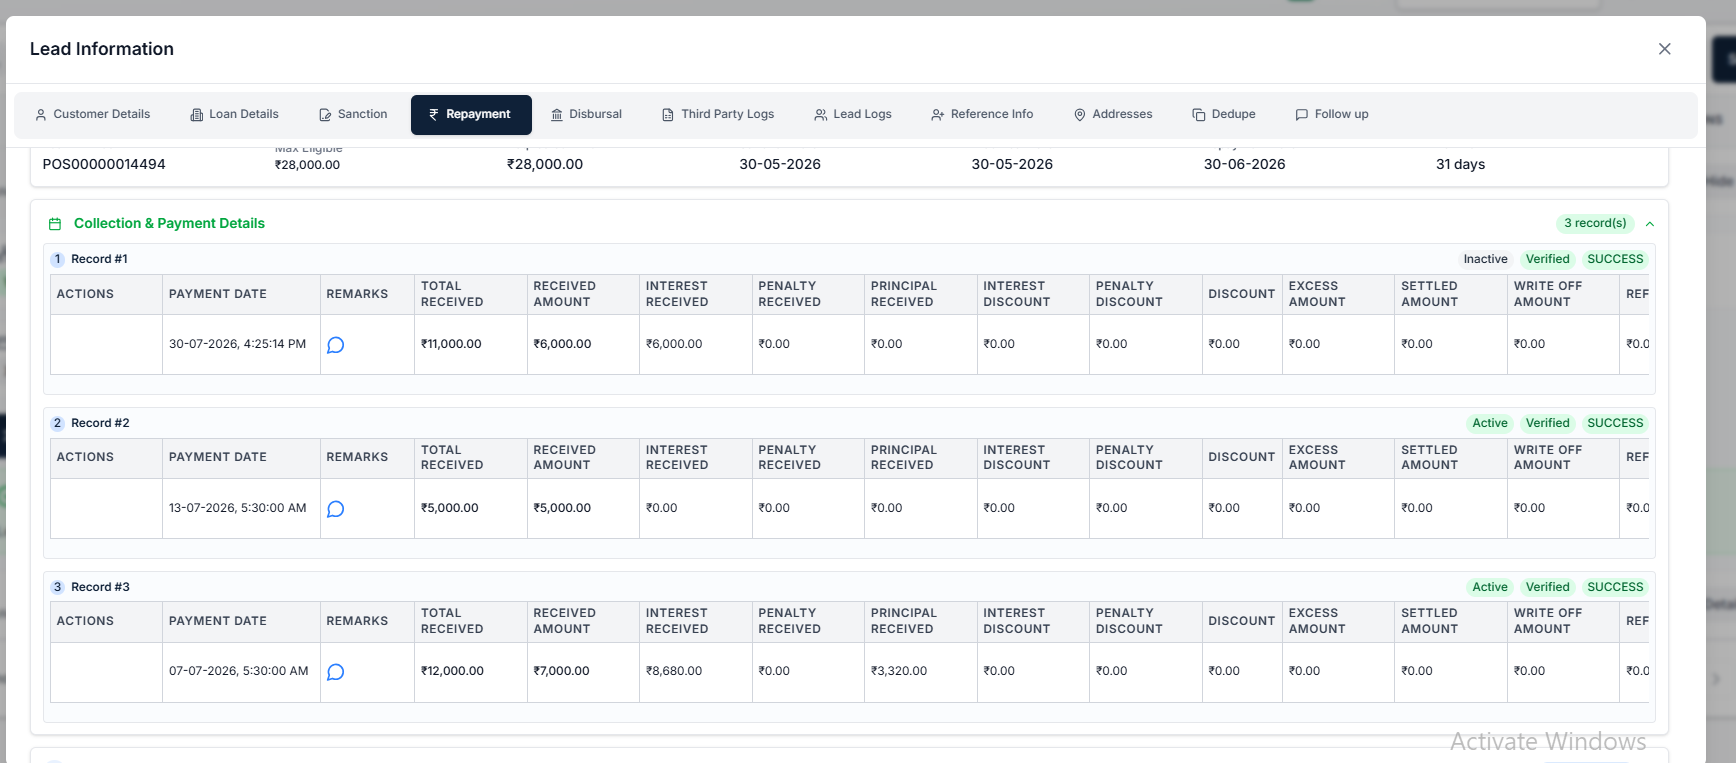Click the Customer Details person icon
Viewport: 1736px width, 763px height.
41,115
